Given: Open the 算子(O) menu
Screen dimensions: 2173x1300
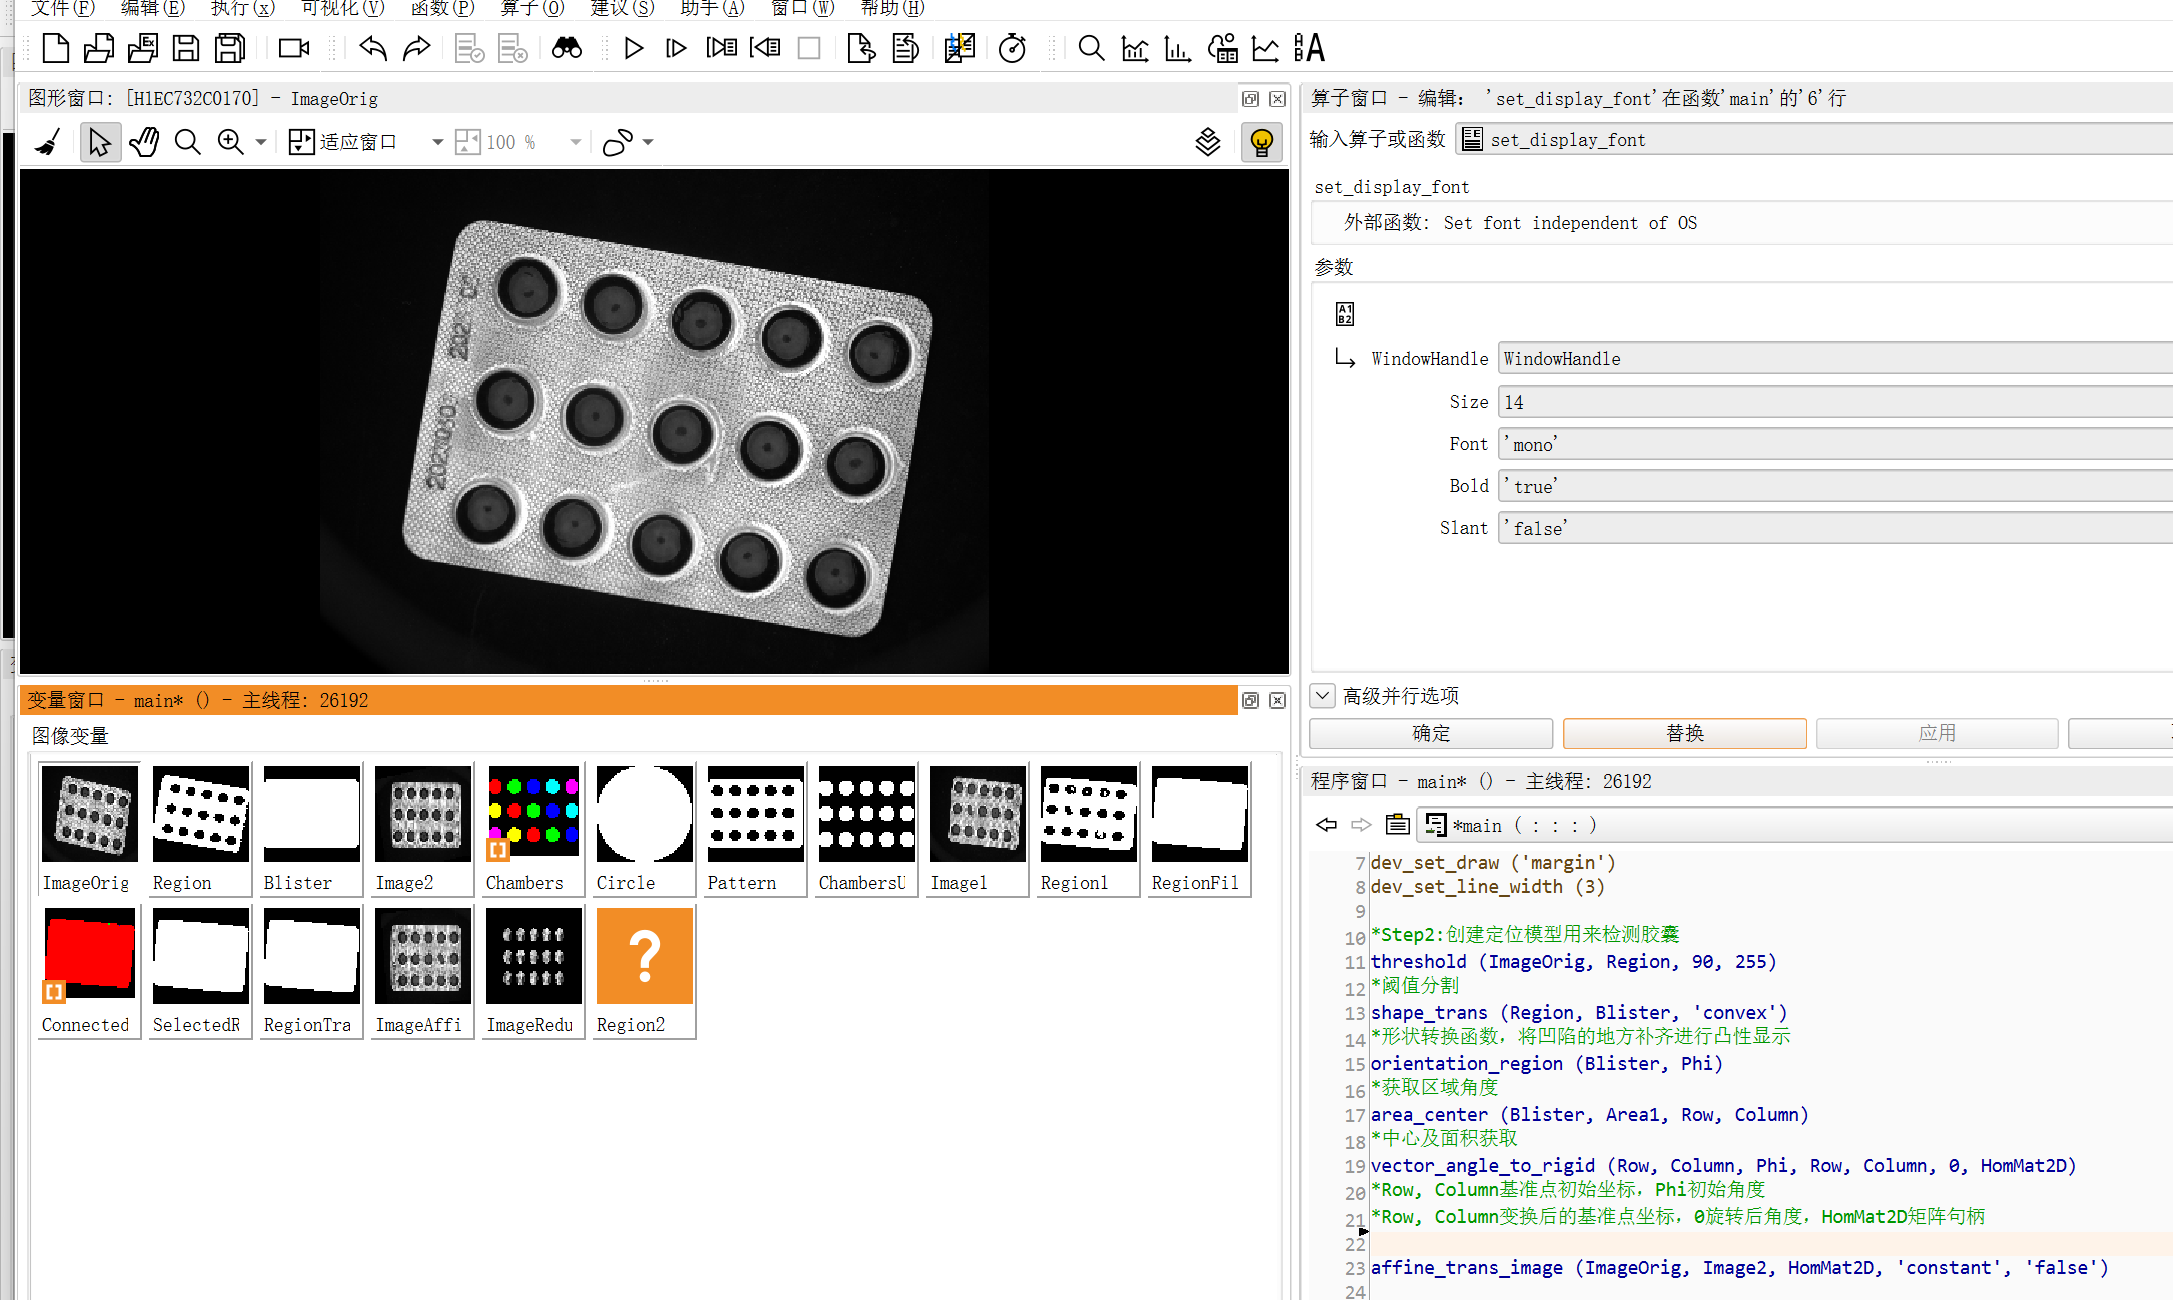Looking at the screenshot, I should pyautogui.click(x=532, y=8).
